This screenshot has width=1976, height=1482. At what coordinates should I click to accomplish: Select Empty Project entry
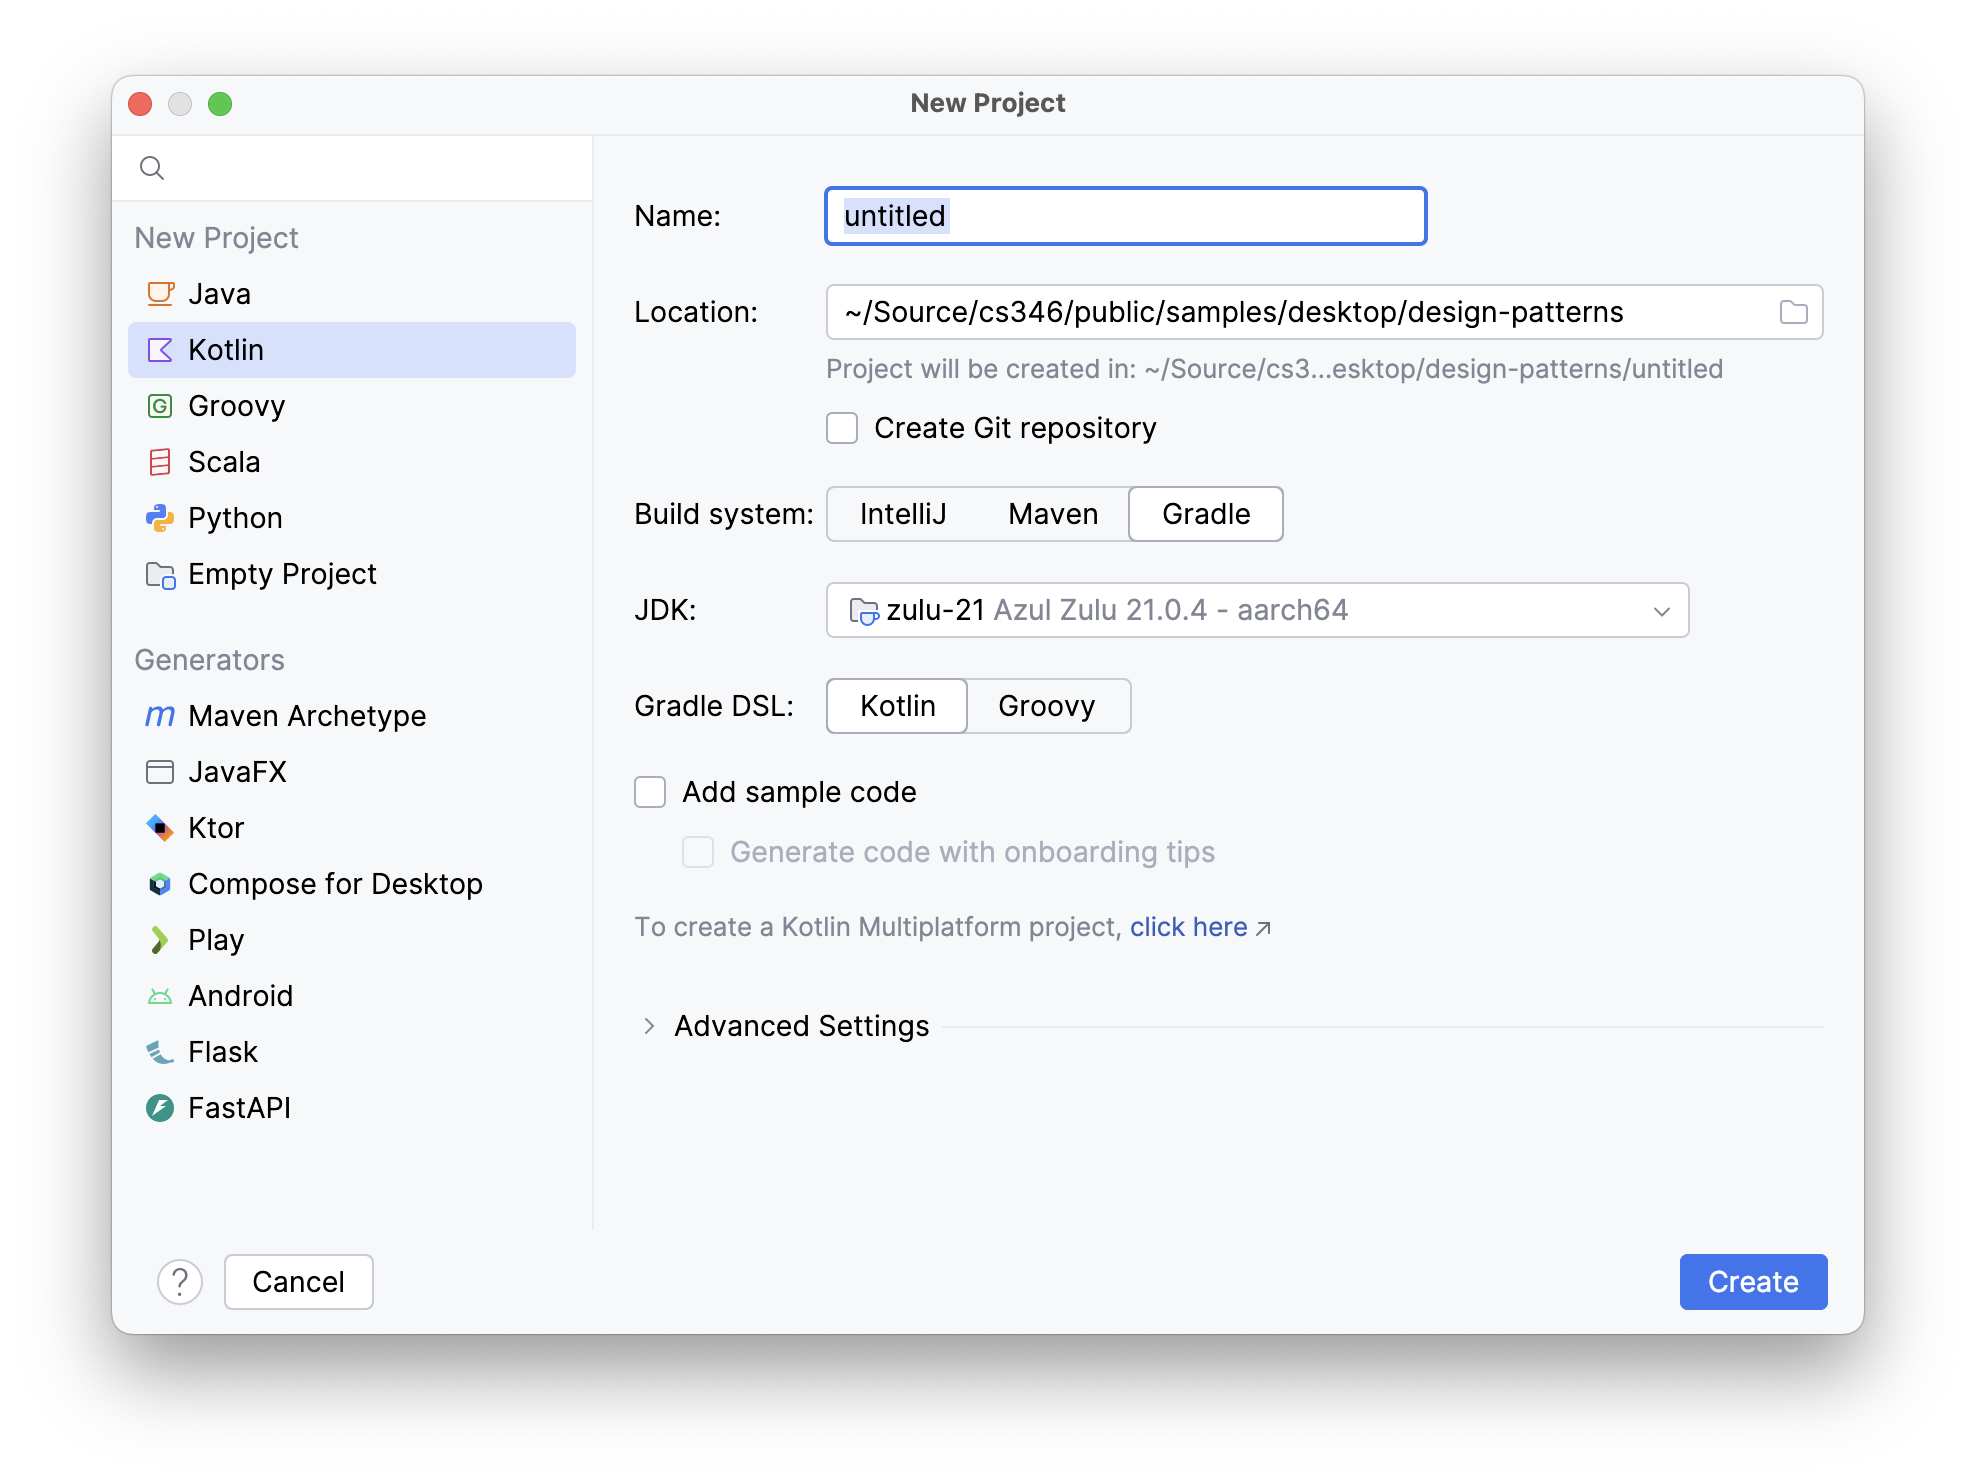[x=352, y=574]
